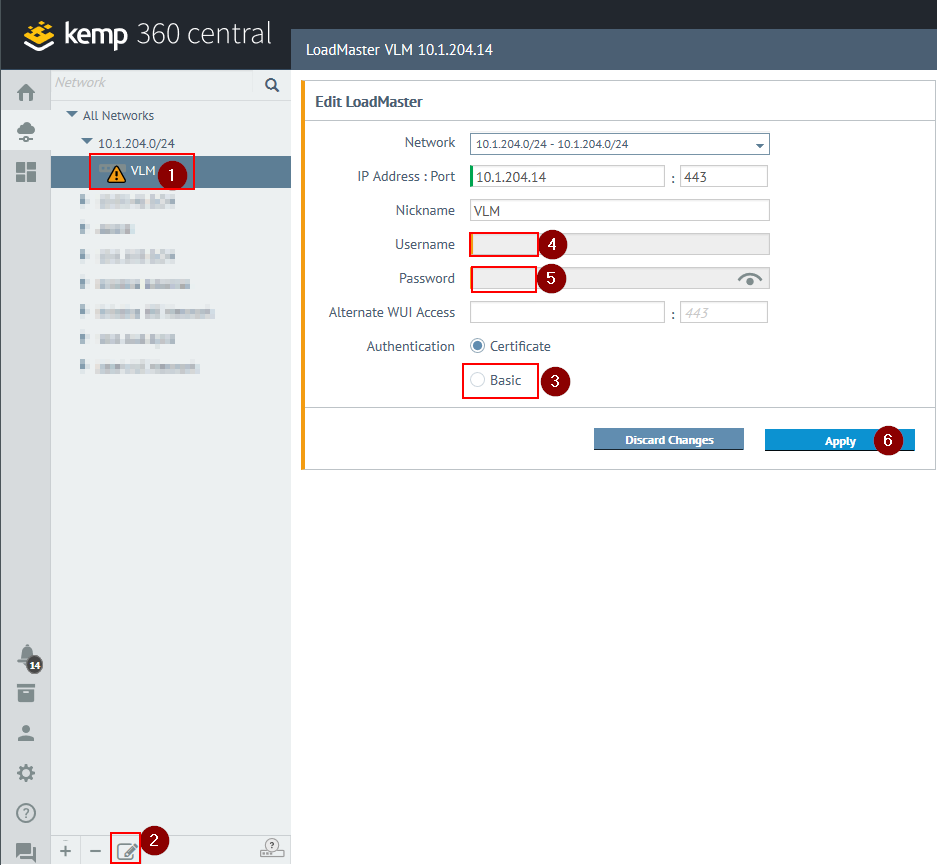
Task: Click the Username input field
Action: (x=620, y=244)
